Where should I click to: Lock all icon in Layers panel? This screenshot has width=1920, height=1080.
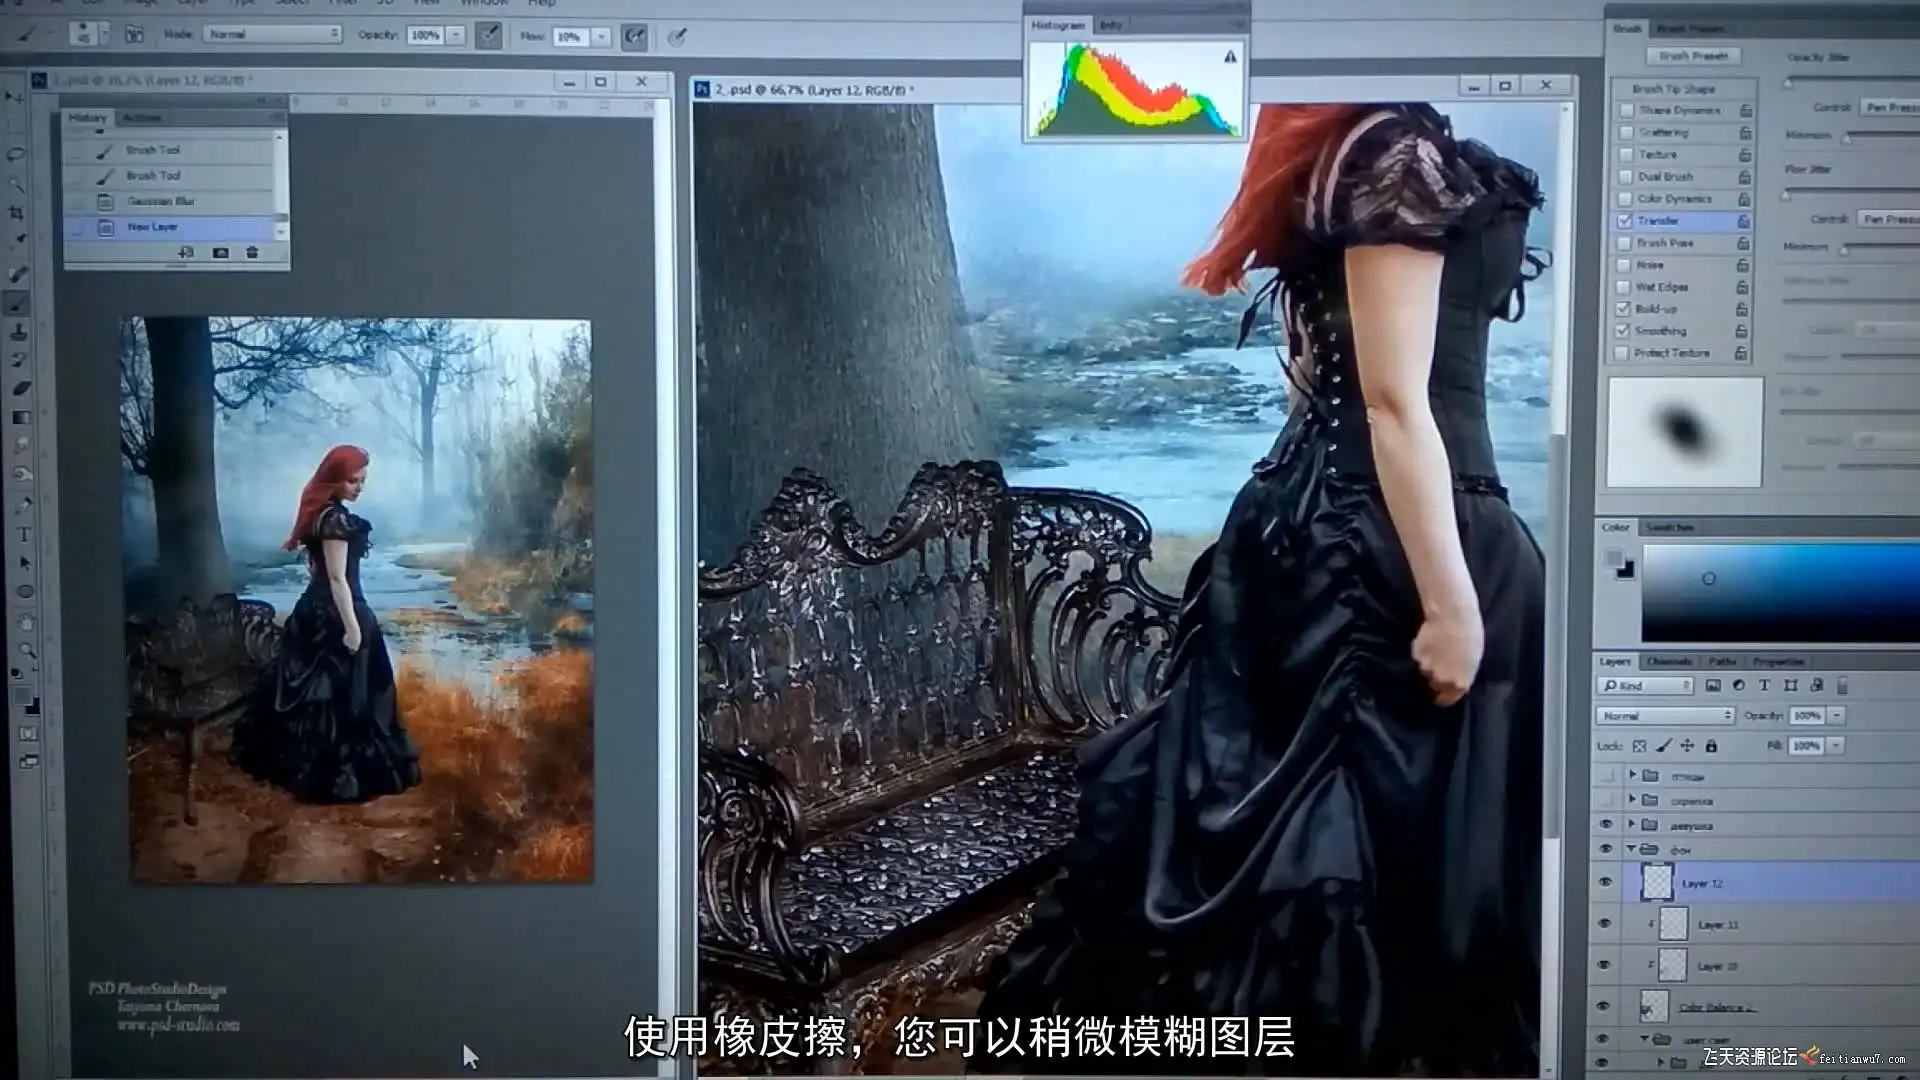[x=1711, y=746]
